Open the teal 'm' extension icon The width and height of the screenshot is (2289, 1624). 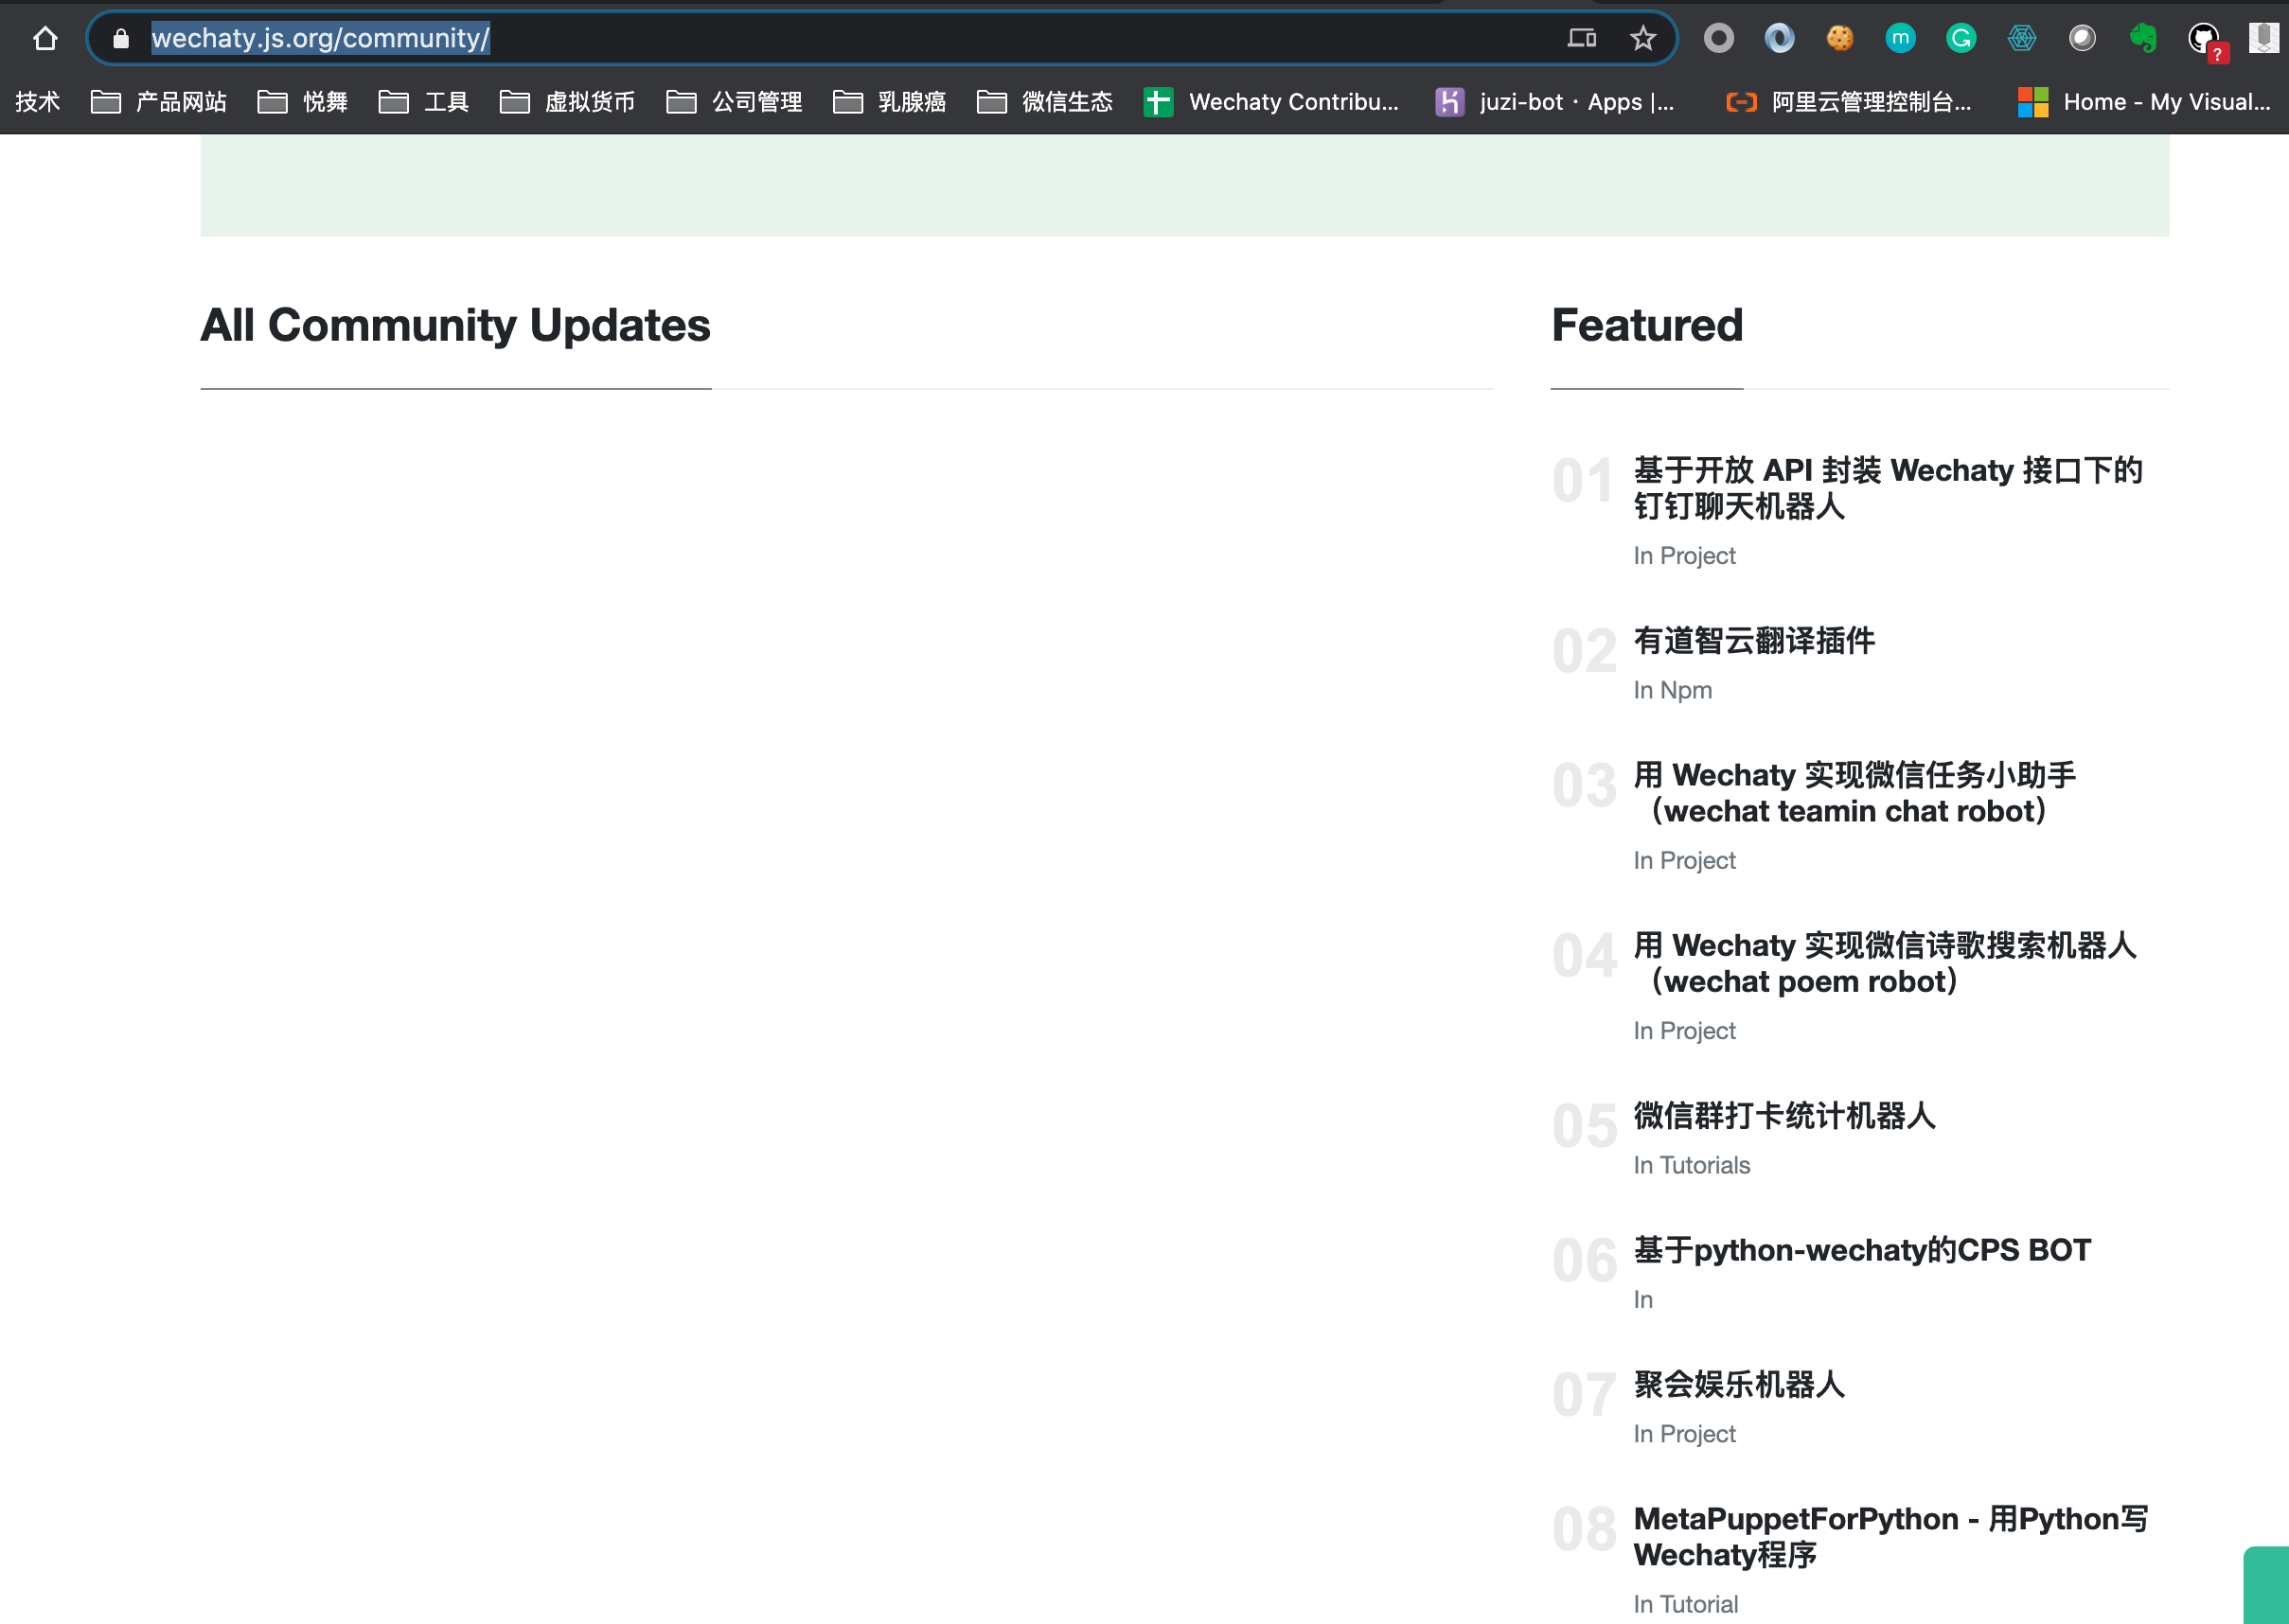pos(1900,38)
